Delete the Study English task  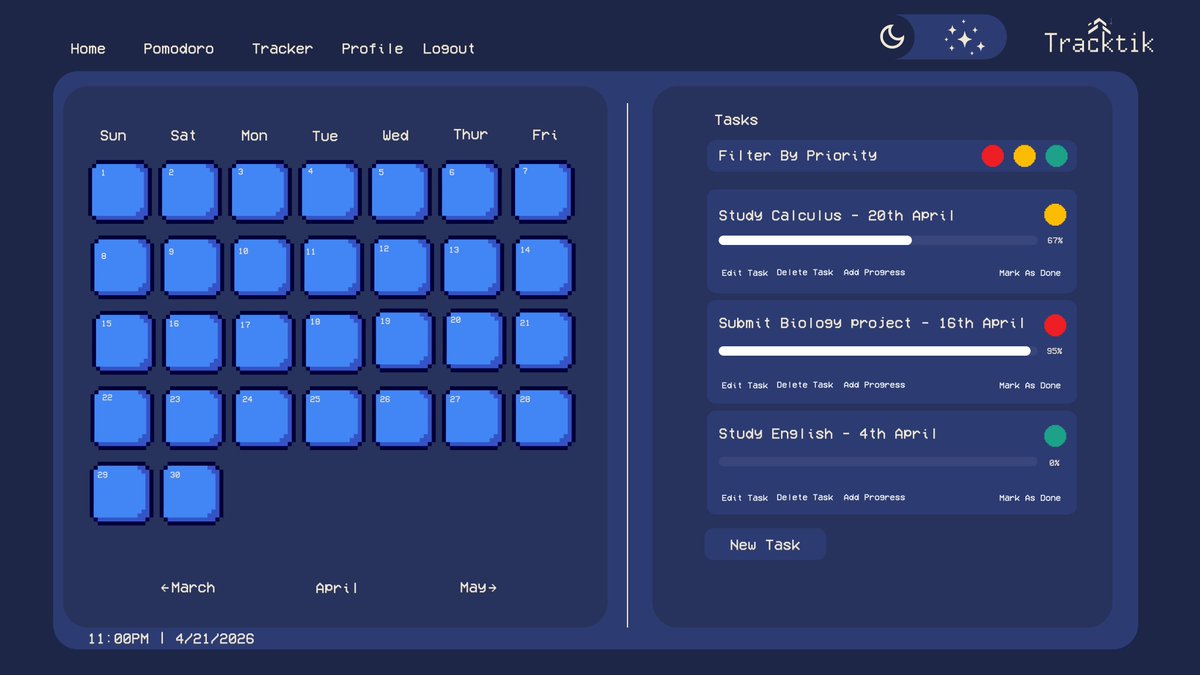coord(805,497)
